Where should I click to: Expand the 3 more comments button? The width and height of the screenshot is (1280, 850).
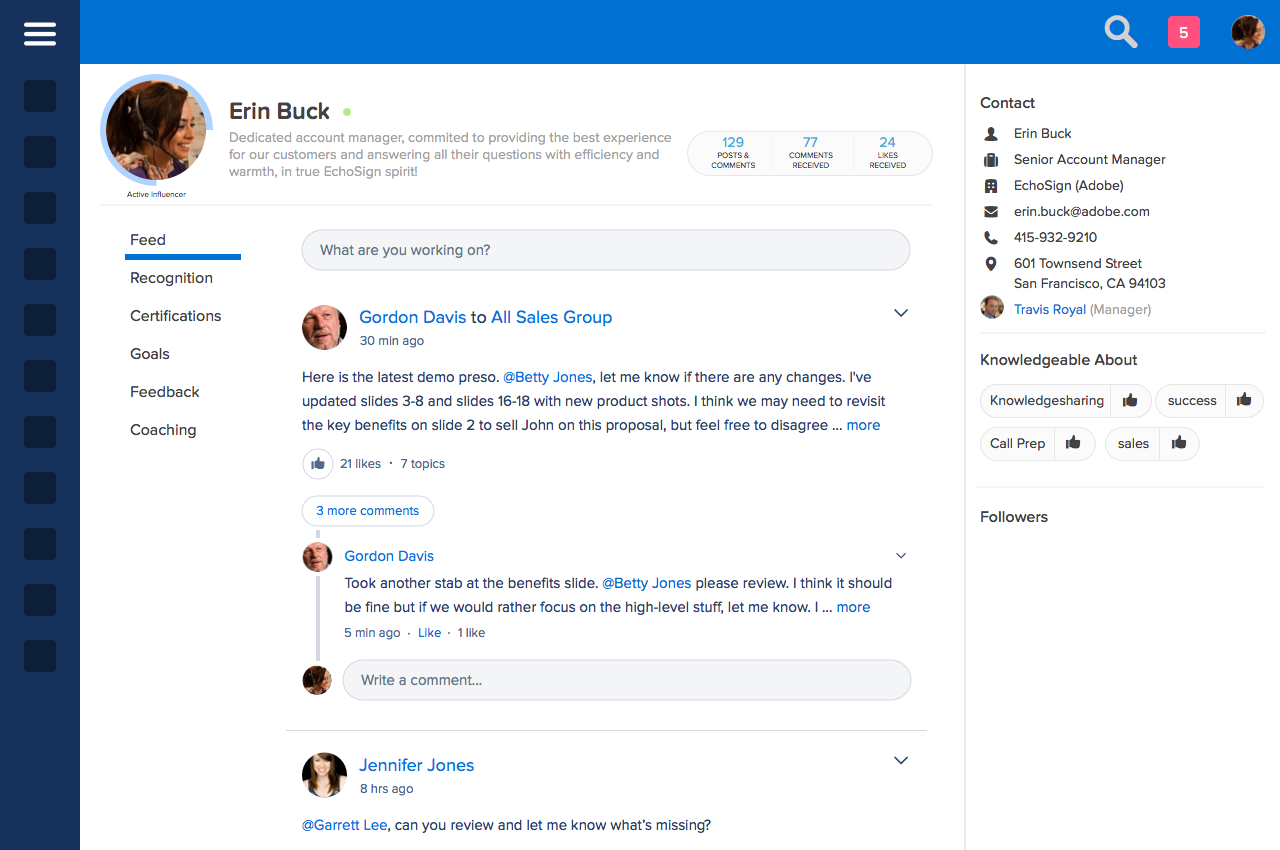click(368, 511)
